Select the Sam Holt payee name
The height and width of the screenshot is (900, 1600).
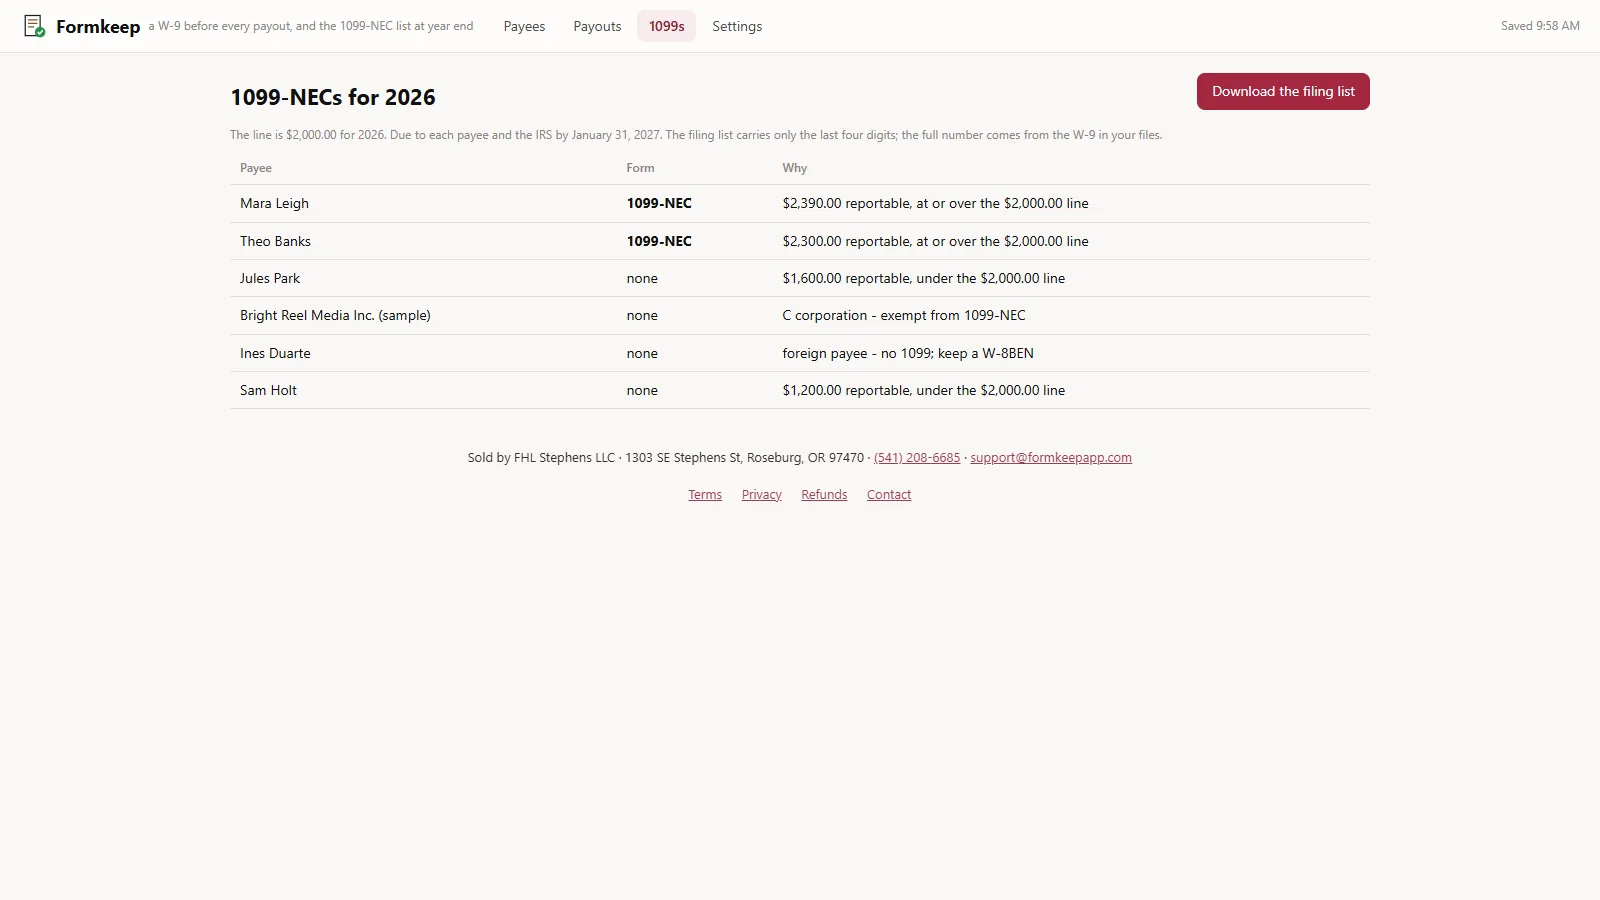tap(268, 390)
